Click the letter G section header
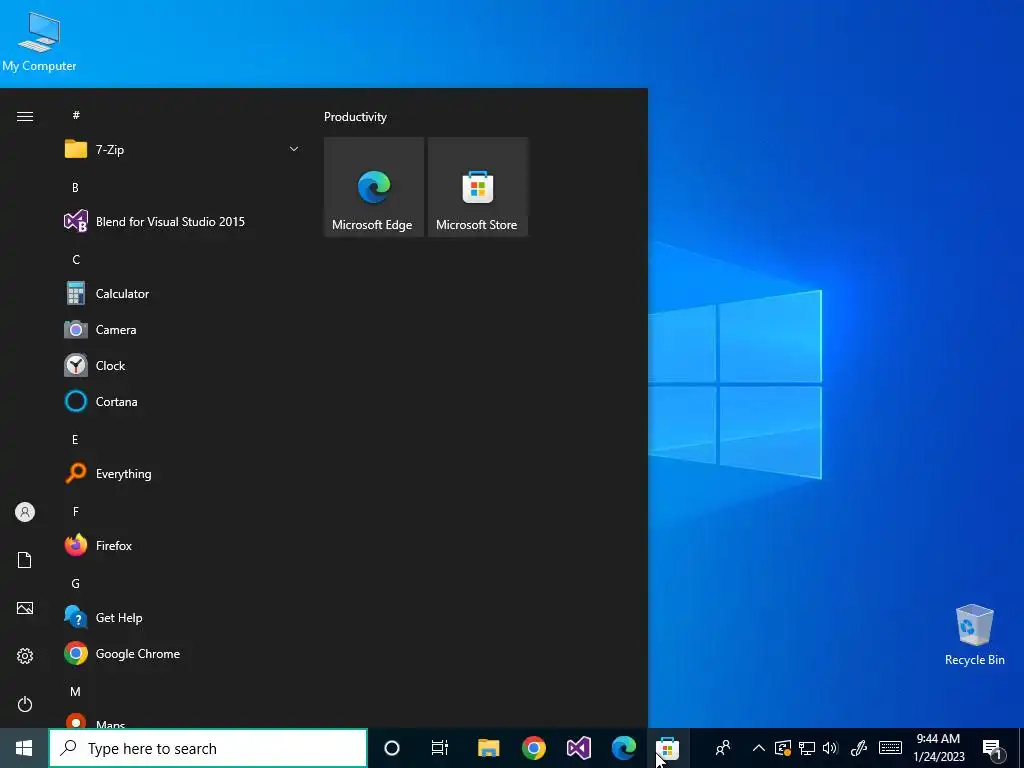The height and width of the screenshot is (768, 1024). point(76,583)
